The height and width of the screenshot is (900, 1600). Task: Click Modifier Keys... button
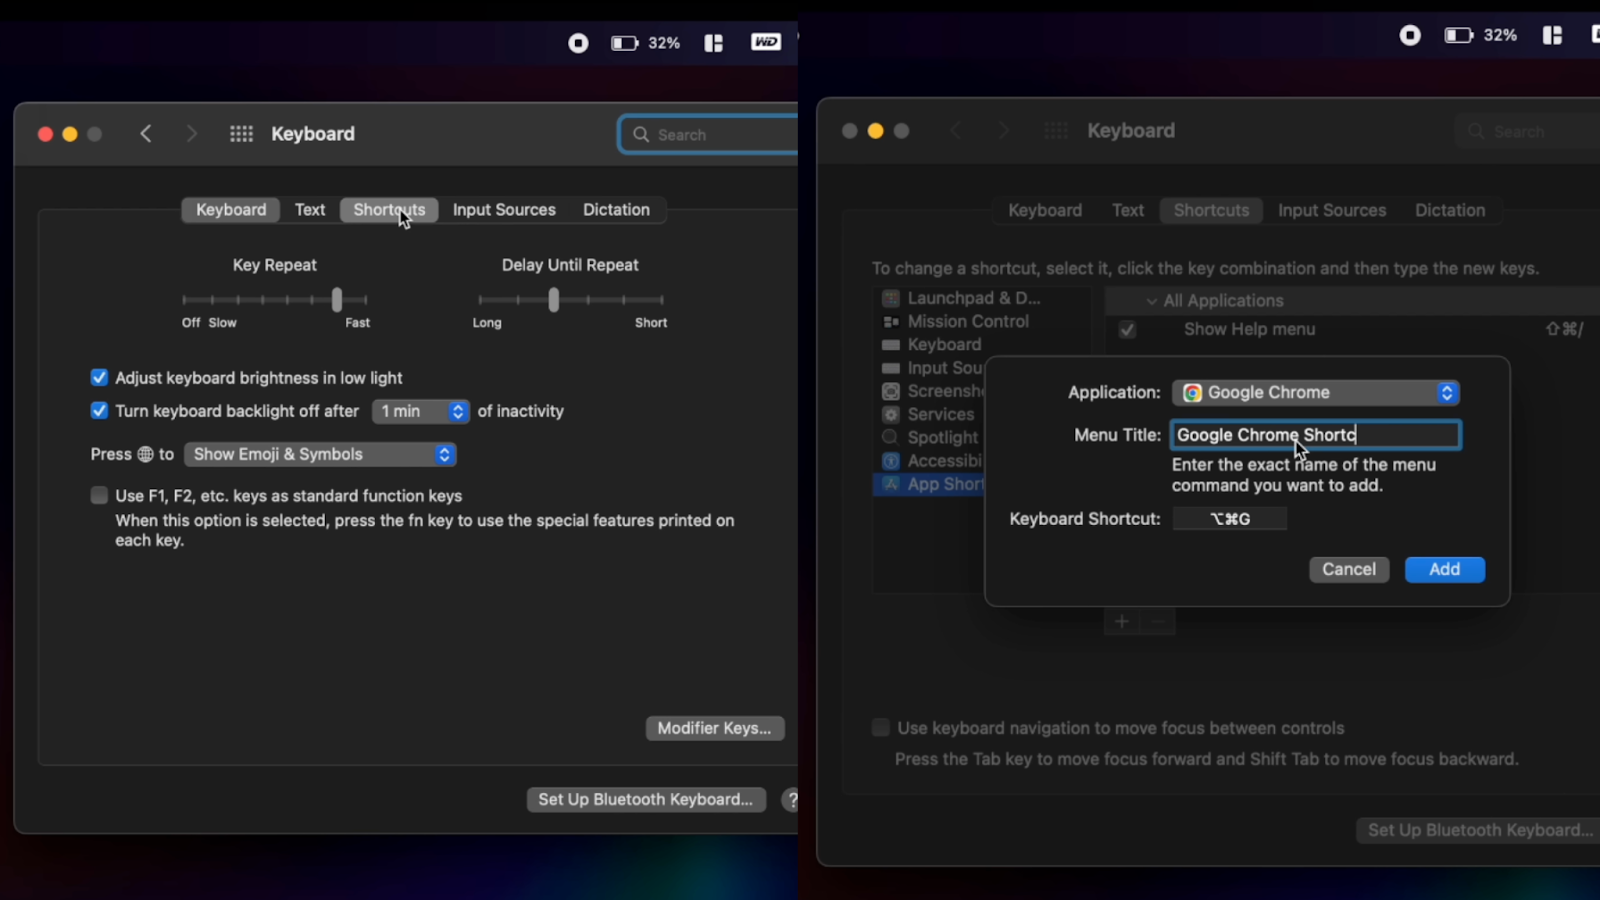[715, 728]
